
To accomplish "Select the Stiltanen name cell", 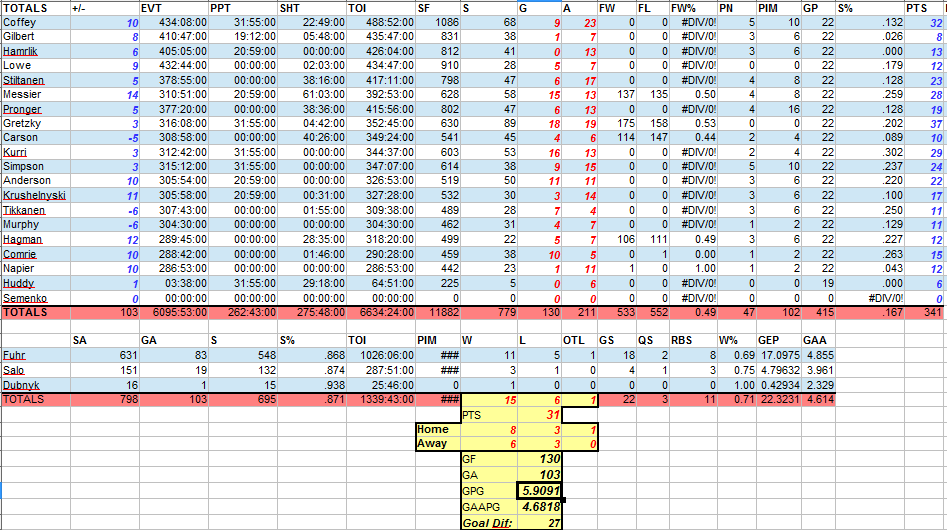I will (x=36, y=80).
